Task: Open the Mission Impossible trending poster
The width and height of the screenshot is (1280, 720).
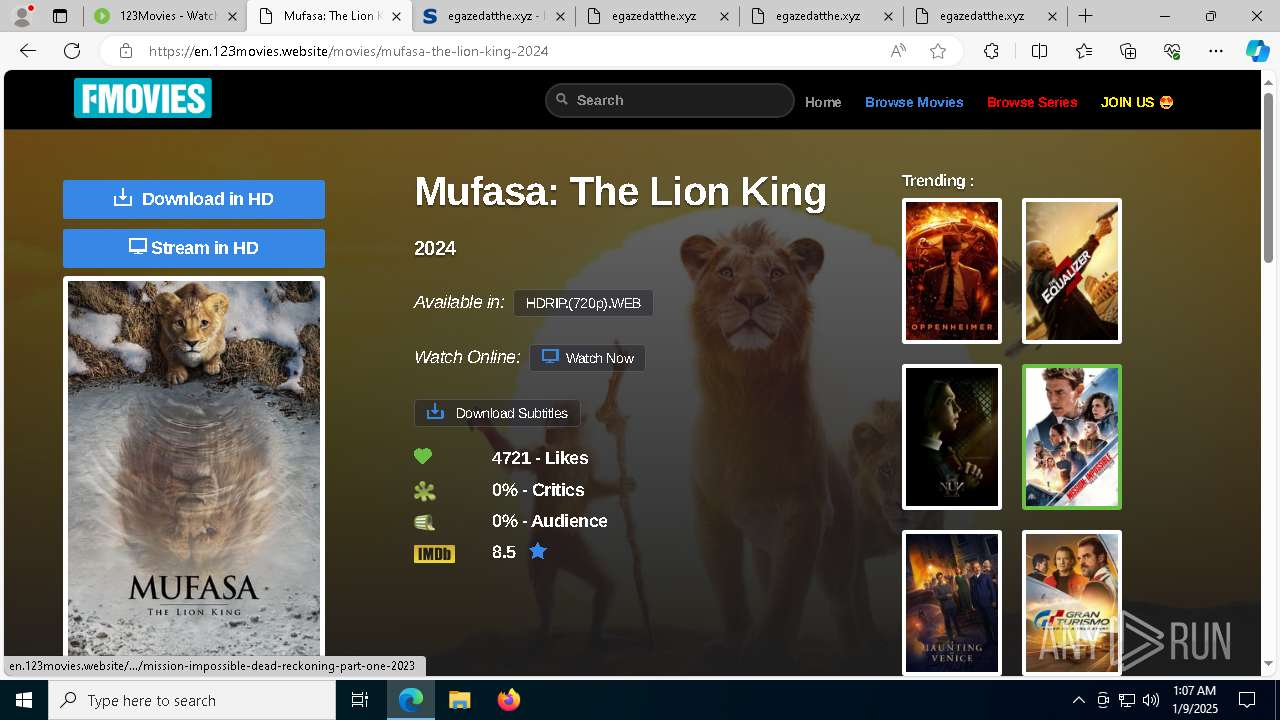Action: (1072, 437)
